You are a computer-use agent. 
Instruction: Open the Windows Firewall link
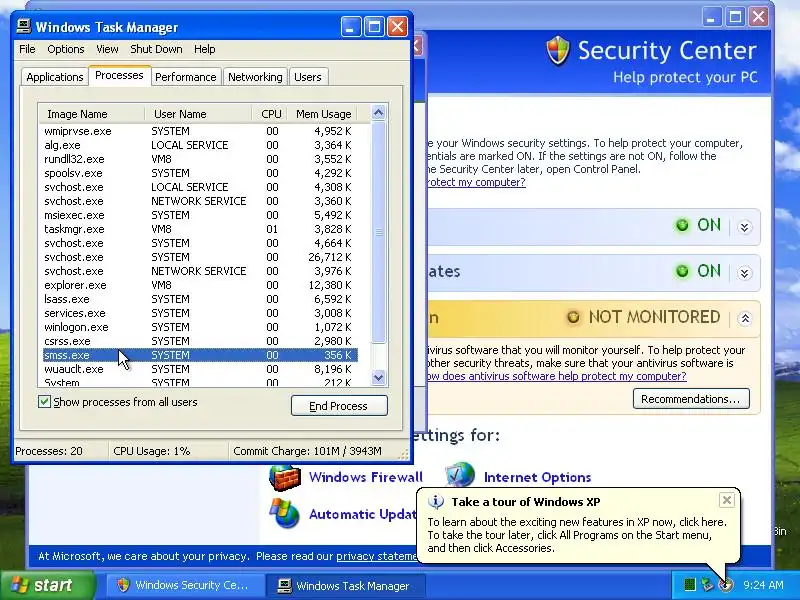[x=366, y=477]
